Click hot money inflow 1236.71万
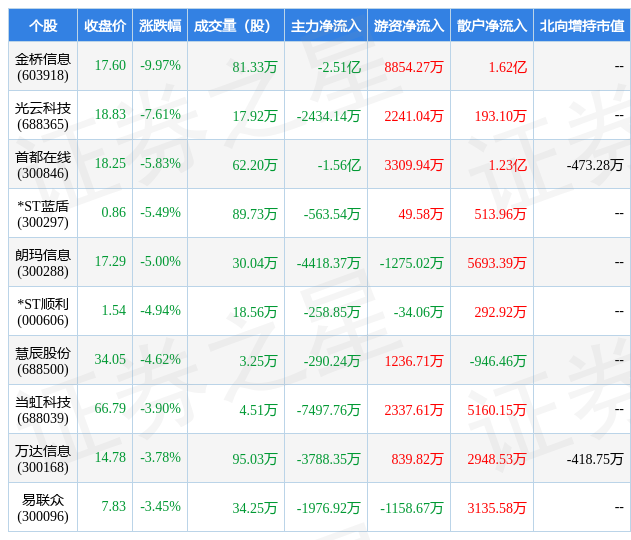Image resolution: width=631 pixels, height=540 pixels. [x=414, y=361]
